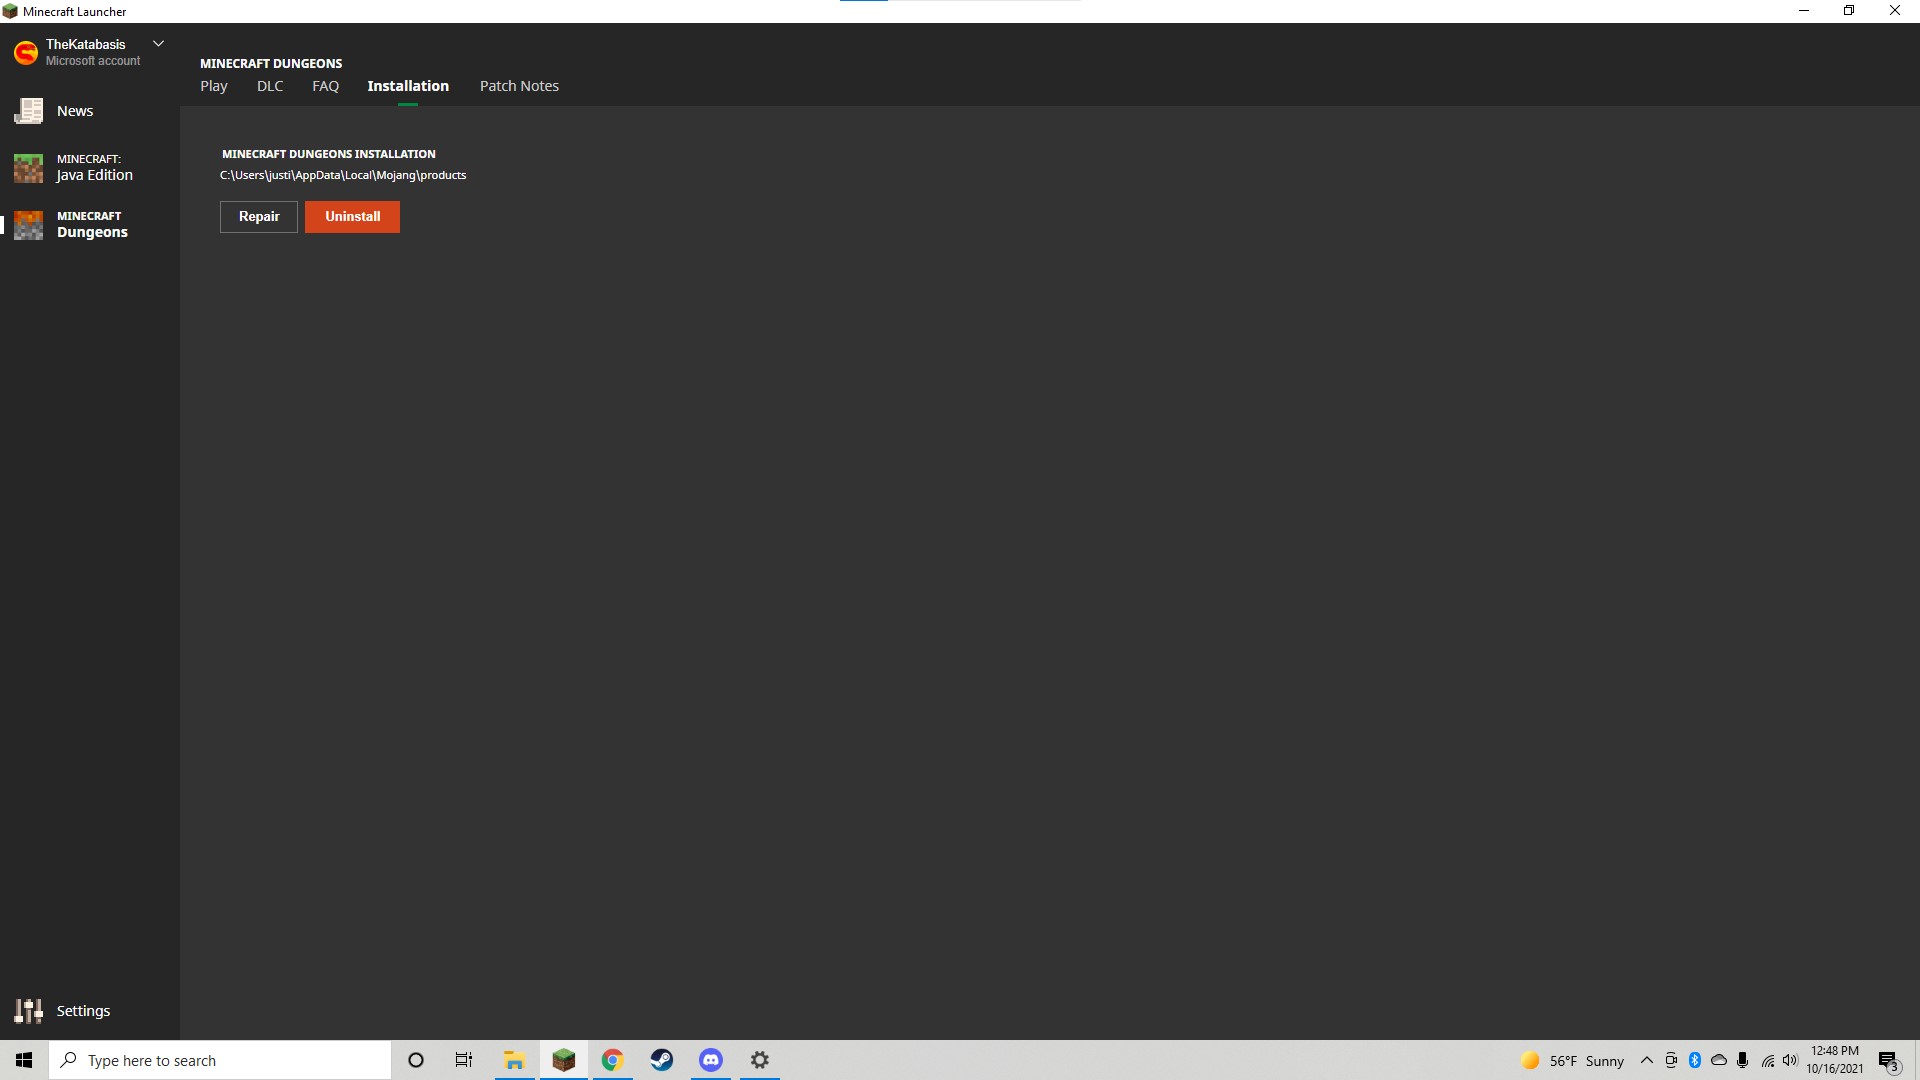Go to the Patch Notes tab
Image resolution: width=1920 pixels, height=1080 pixels.
519,86
